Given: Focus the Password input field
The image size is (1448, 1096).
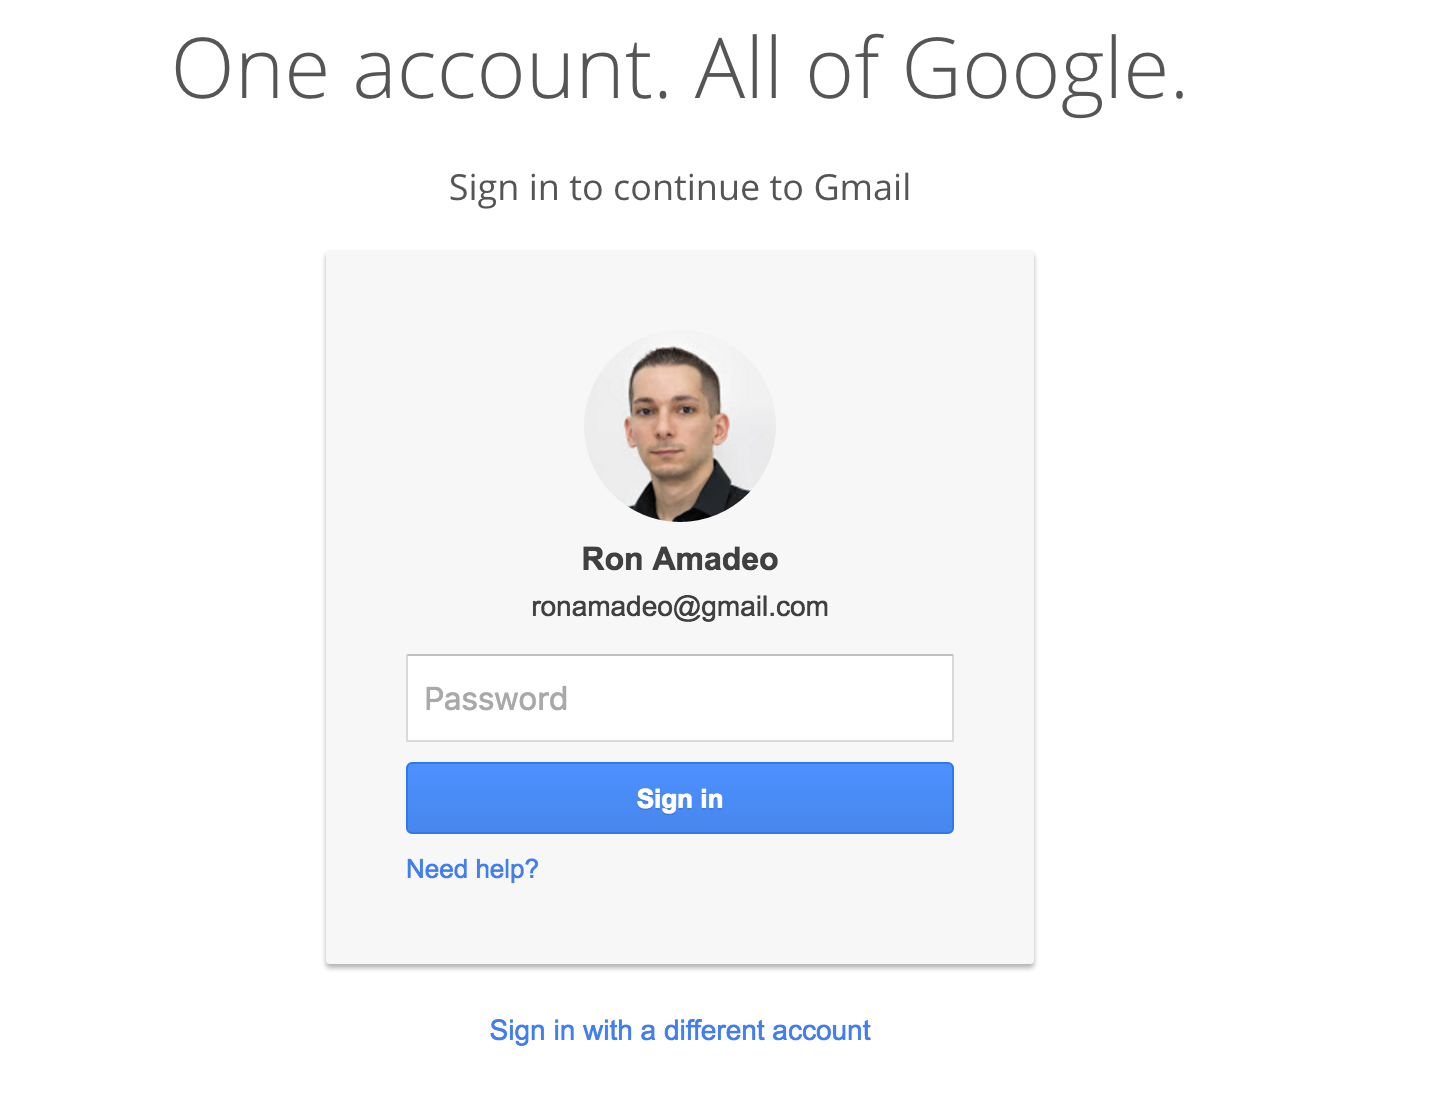Looking at the screenshot, I should point(680,698).
